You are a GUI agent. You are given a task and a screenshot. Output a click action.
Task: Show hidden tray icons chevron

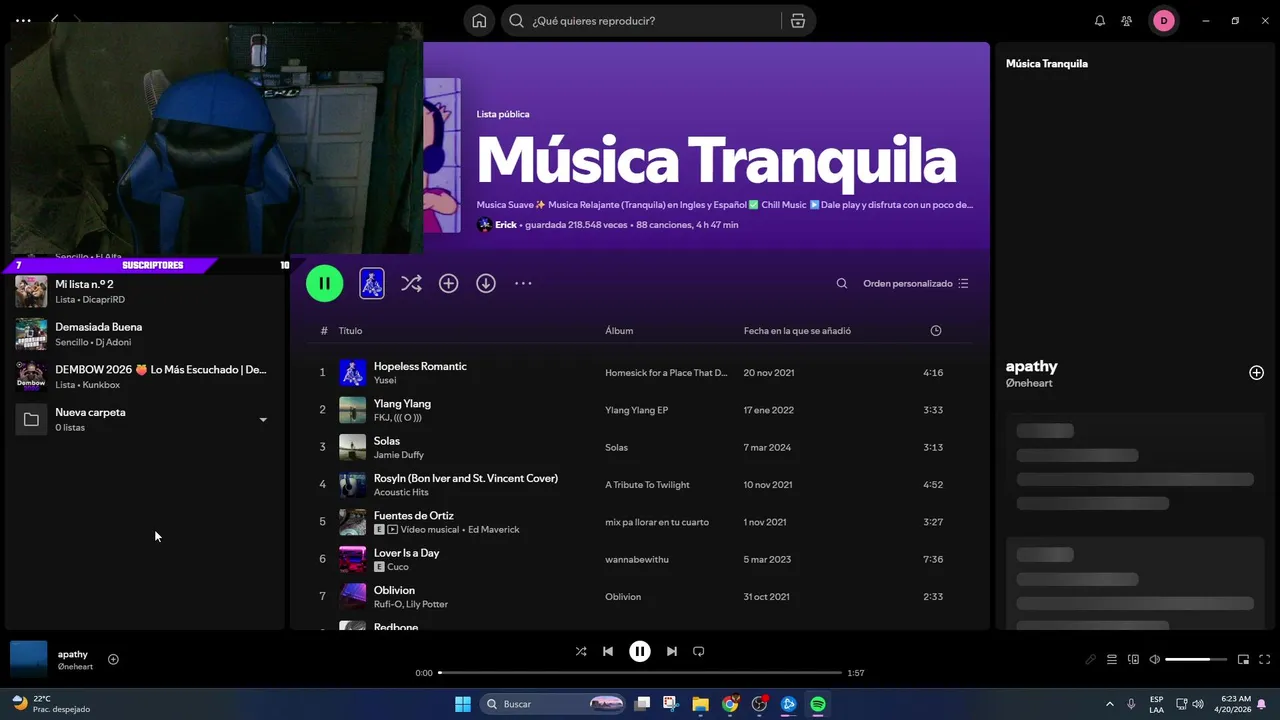tap(1109, 704)
